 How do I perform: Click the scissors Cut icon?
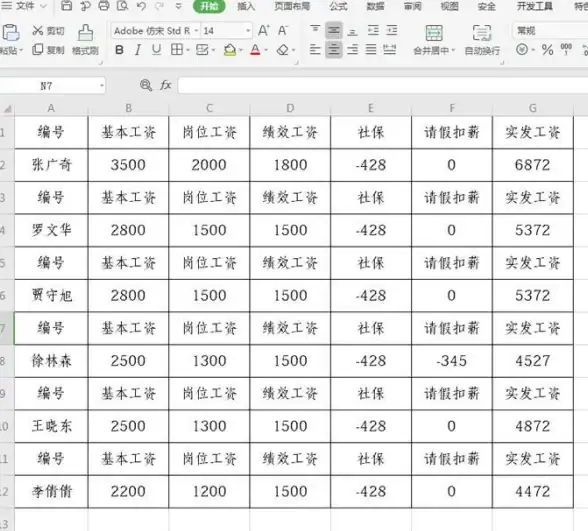(38, 30)
